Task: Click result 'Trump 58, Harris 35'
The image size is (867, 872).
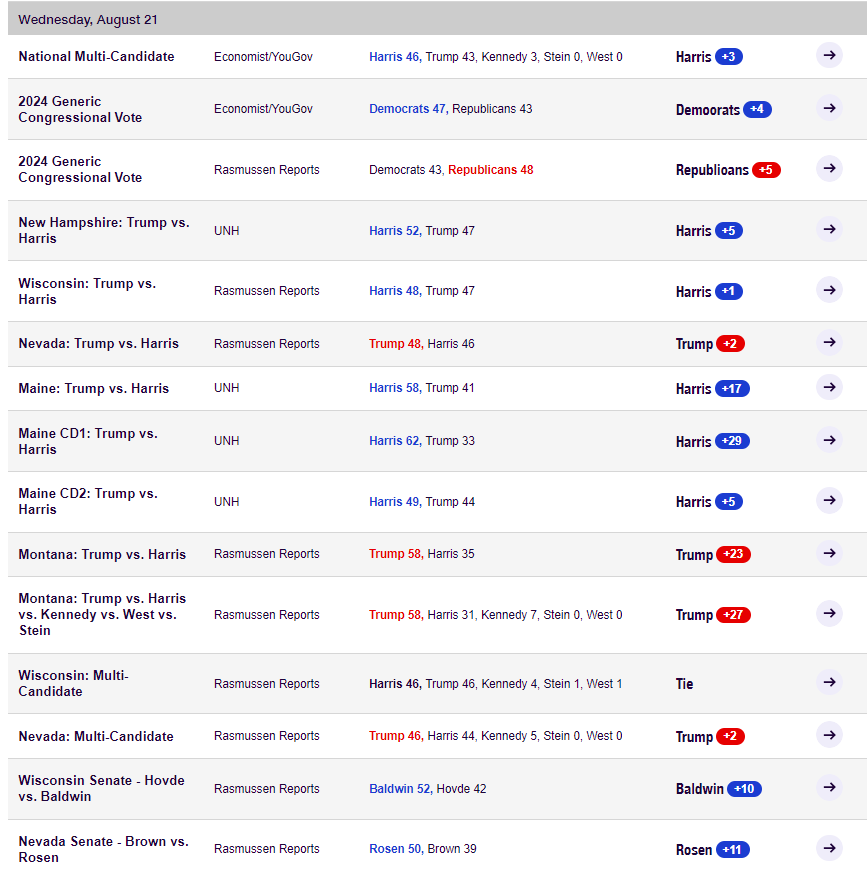Action: (422, 553)
